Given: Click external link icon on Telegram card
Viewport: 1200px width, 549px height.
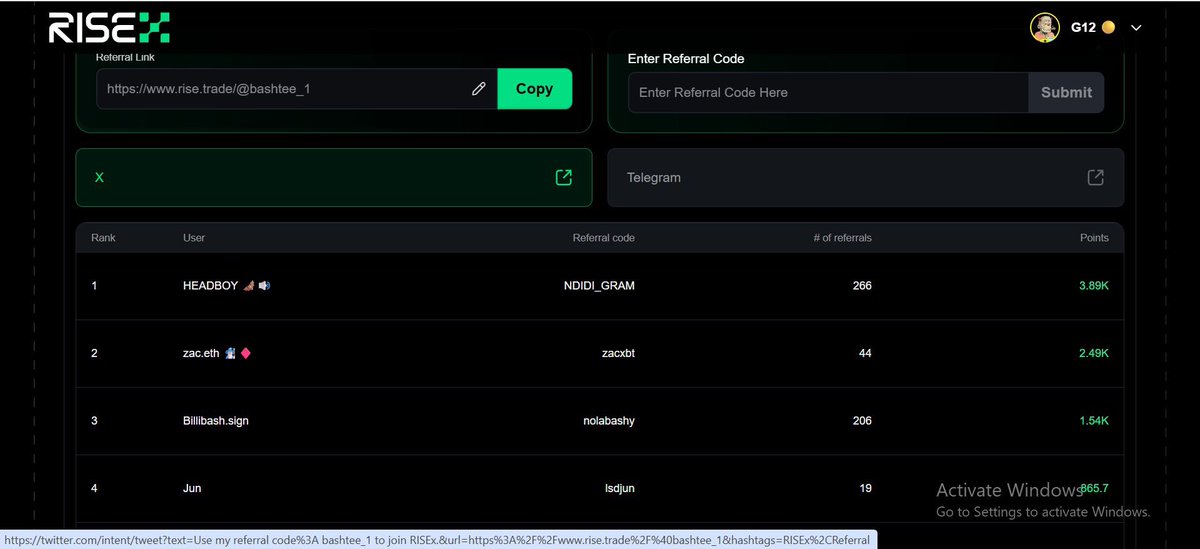Looking at the screenshot, I should pyautogui.click(x=1096, y=177).
